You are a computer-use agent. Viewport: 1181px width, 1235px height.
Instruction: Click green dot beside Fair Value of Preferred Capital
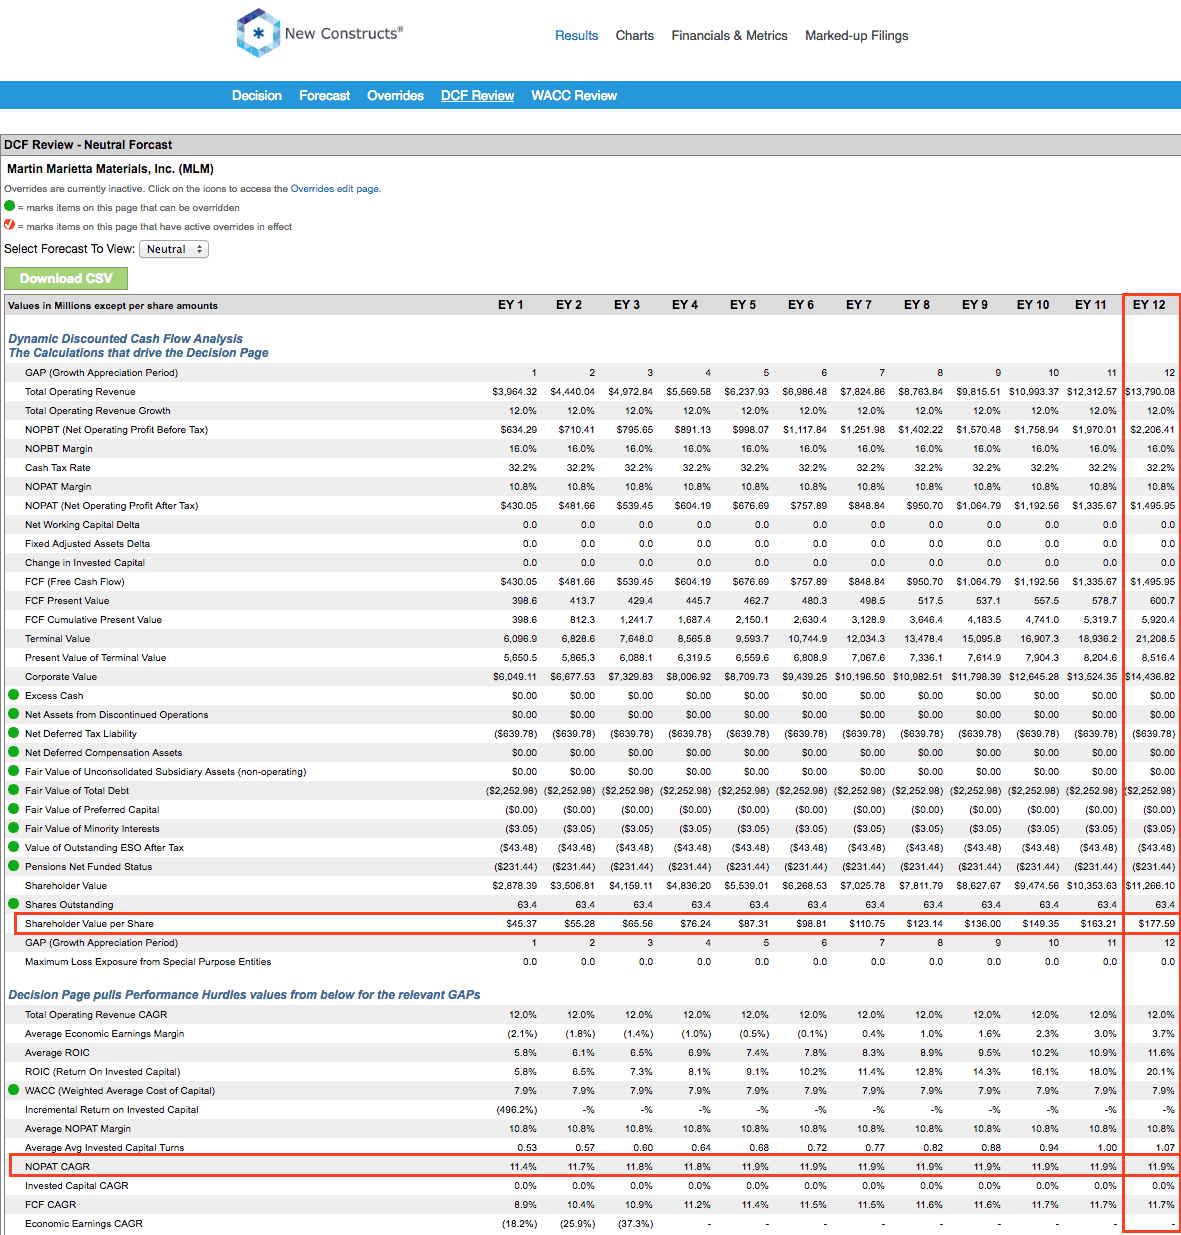[x=14, y=809]
